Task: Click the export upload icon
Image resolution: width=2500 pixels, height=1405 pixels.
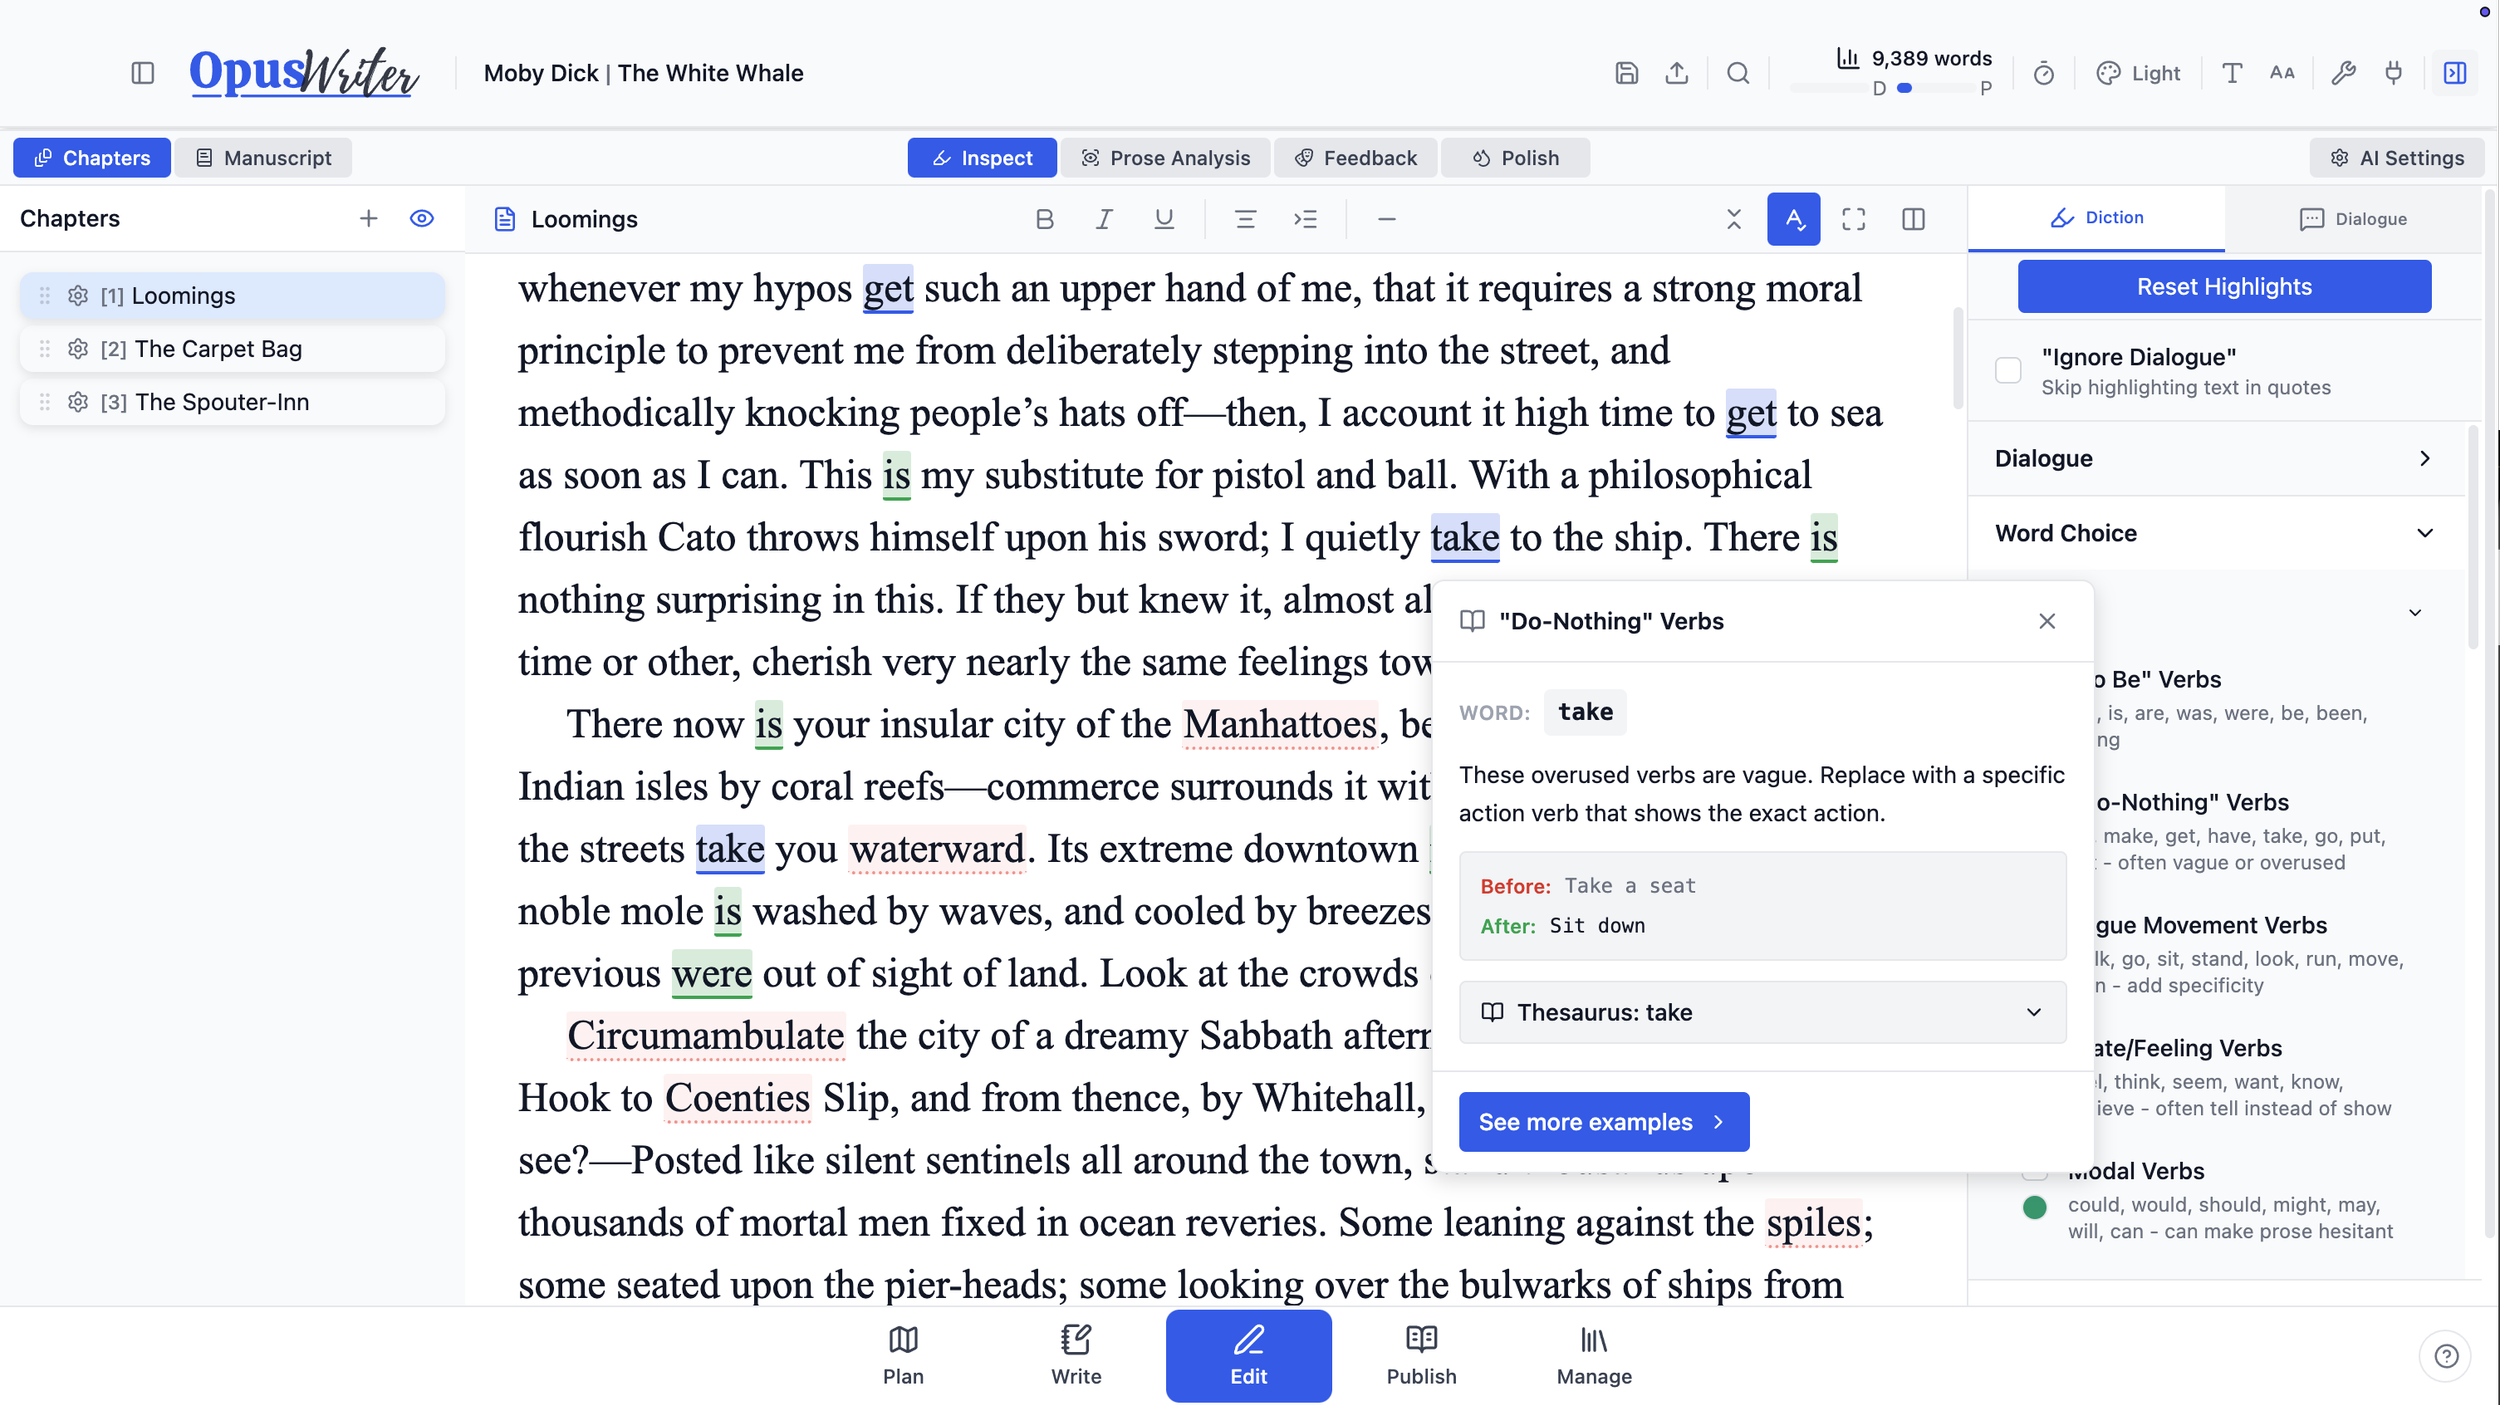Action: click(x=1677, y=73)
